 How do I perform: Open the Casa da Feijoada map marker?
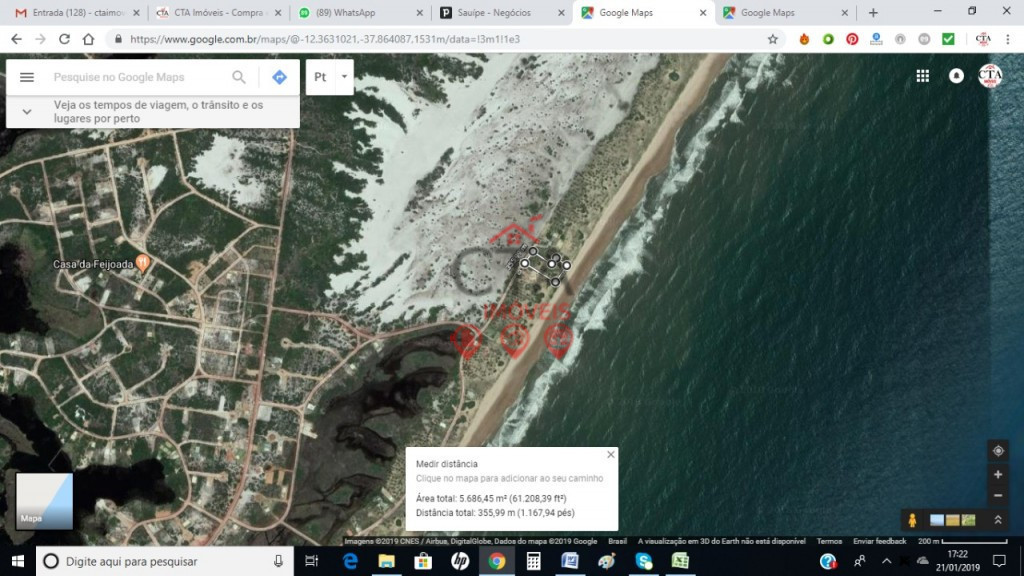pos(143,262)
